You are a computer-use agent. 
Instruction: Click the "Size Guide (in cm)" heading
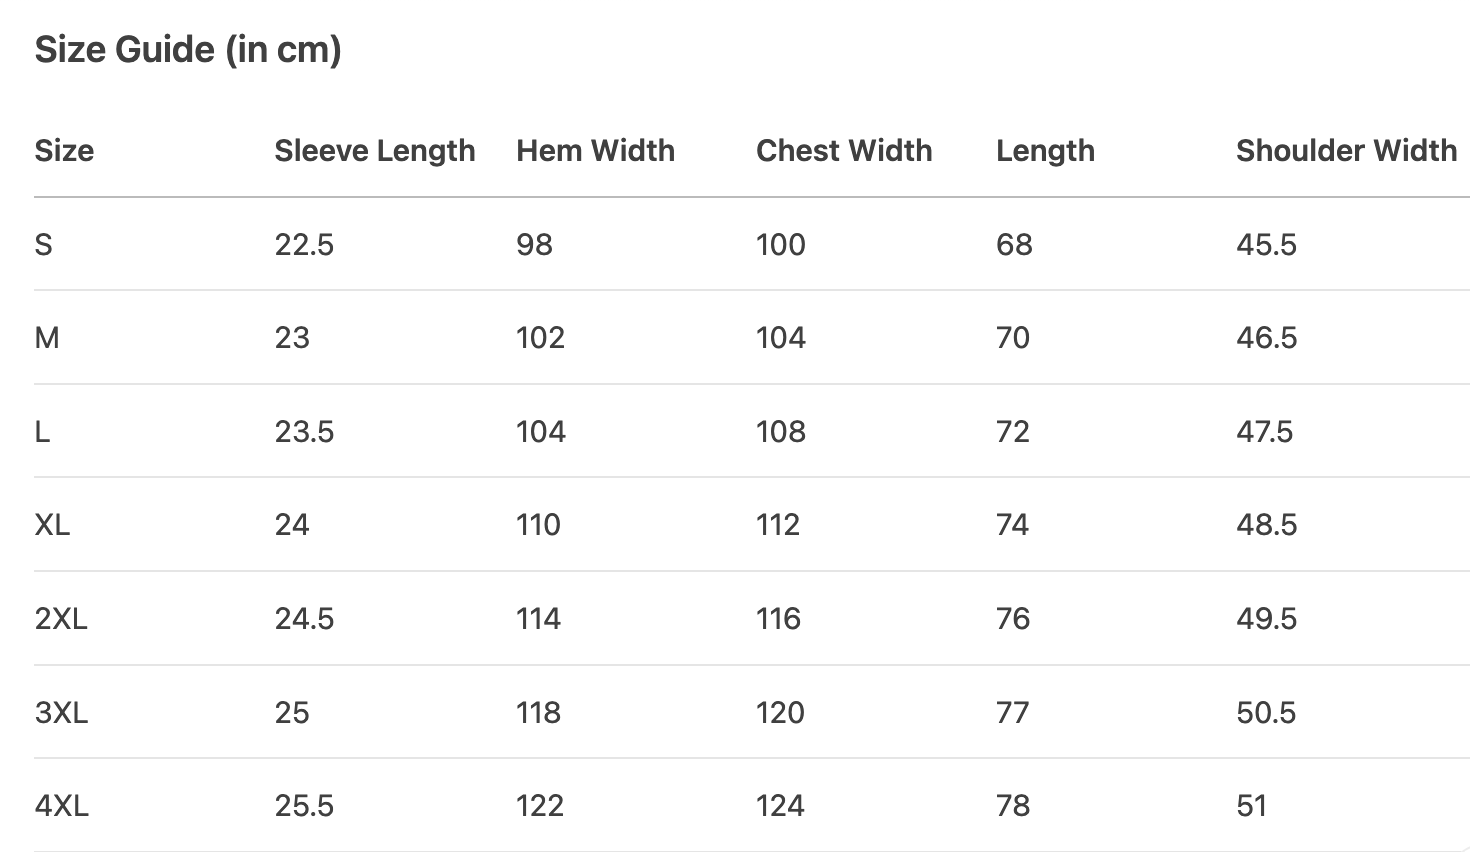(188, 50)
